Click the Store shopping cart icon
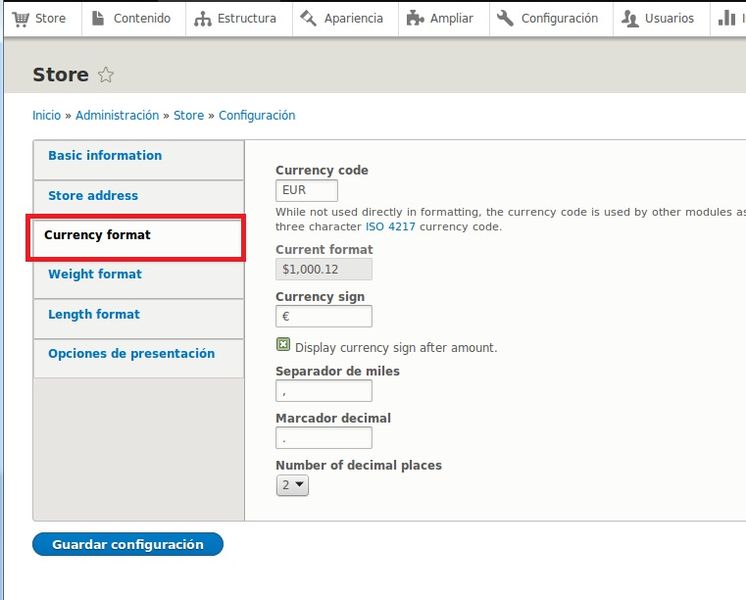 (x=20, y=19)
